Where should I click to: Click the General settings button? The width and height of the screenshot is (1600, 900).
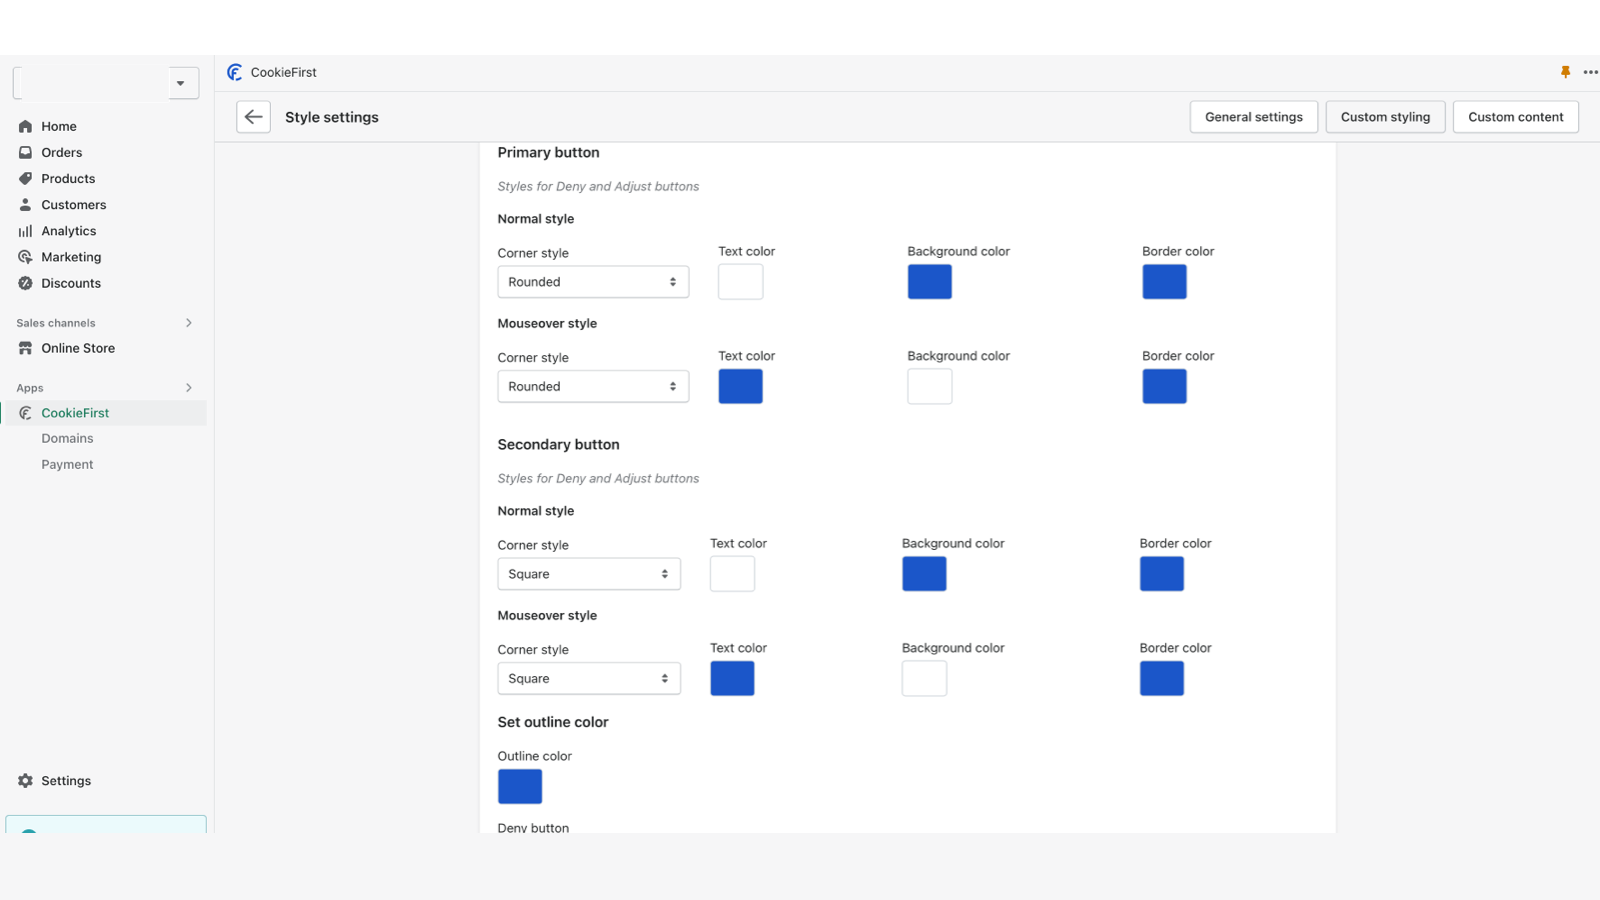[x=1253, y=117]
